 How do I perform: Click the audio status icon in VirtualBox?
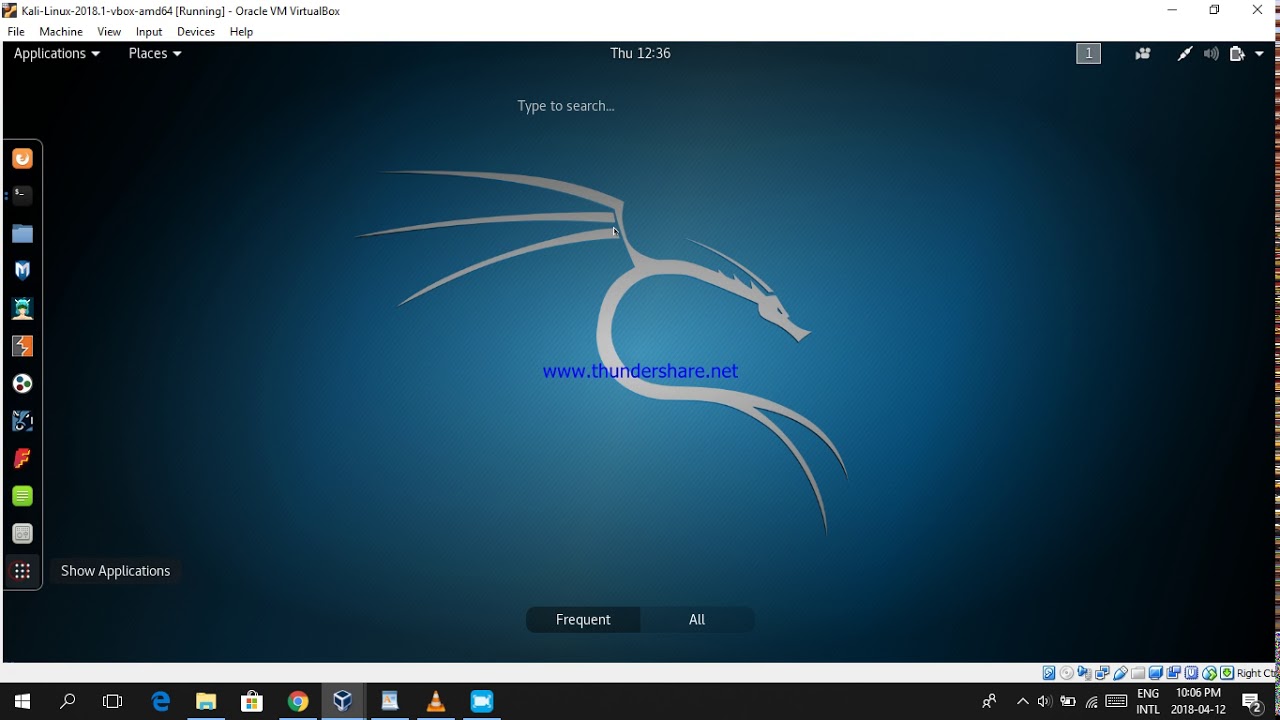coord(1085,673)
